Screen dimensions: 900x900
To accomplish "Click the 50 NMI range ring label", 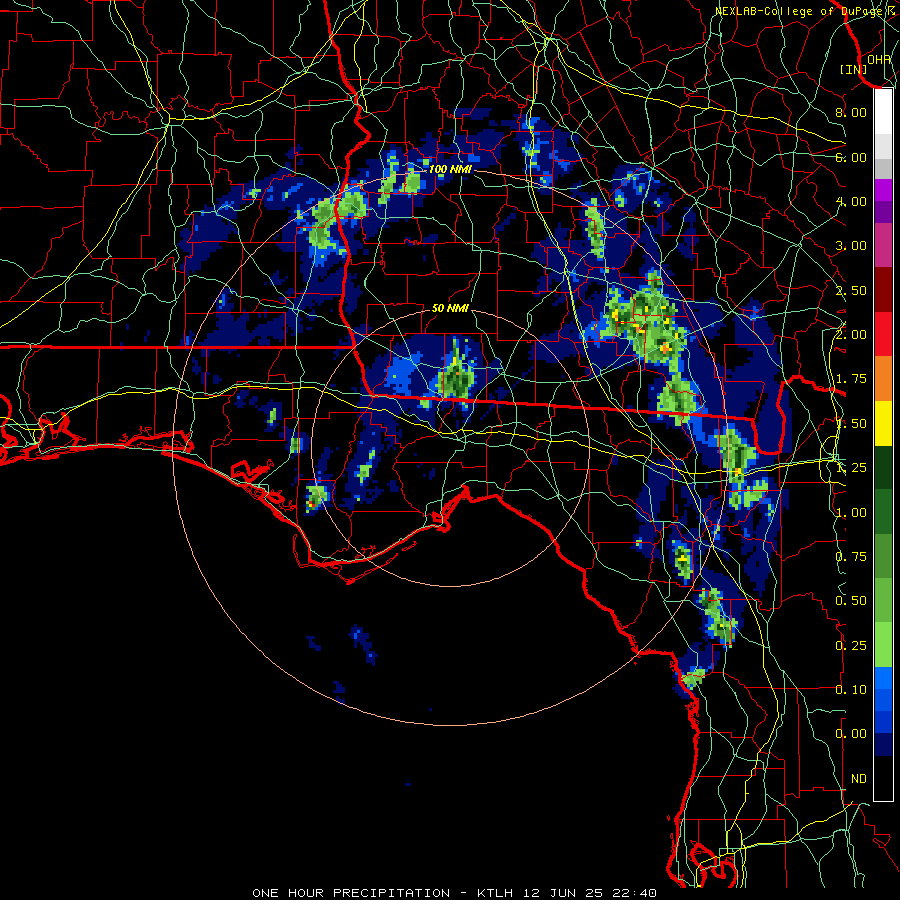I will (x=450, y=308).
